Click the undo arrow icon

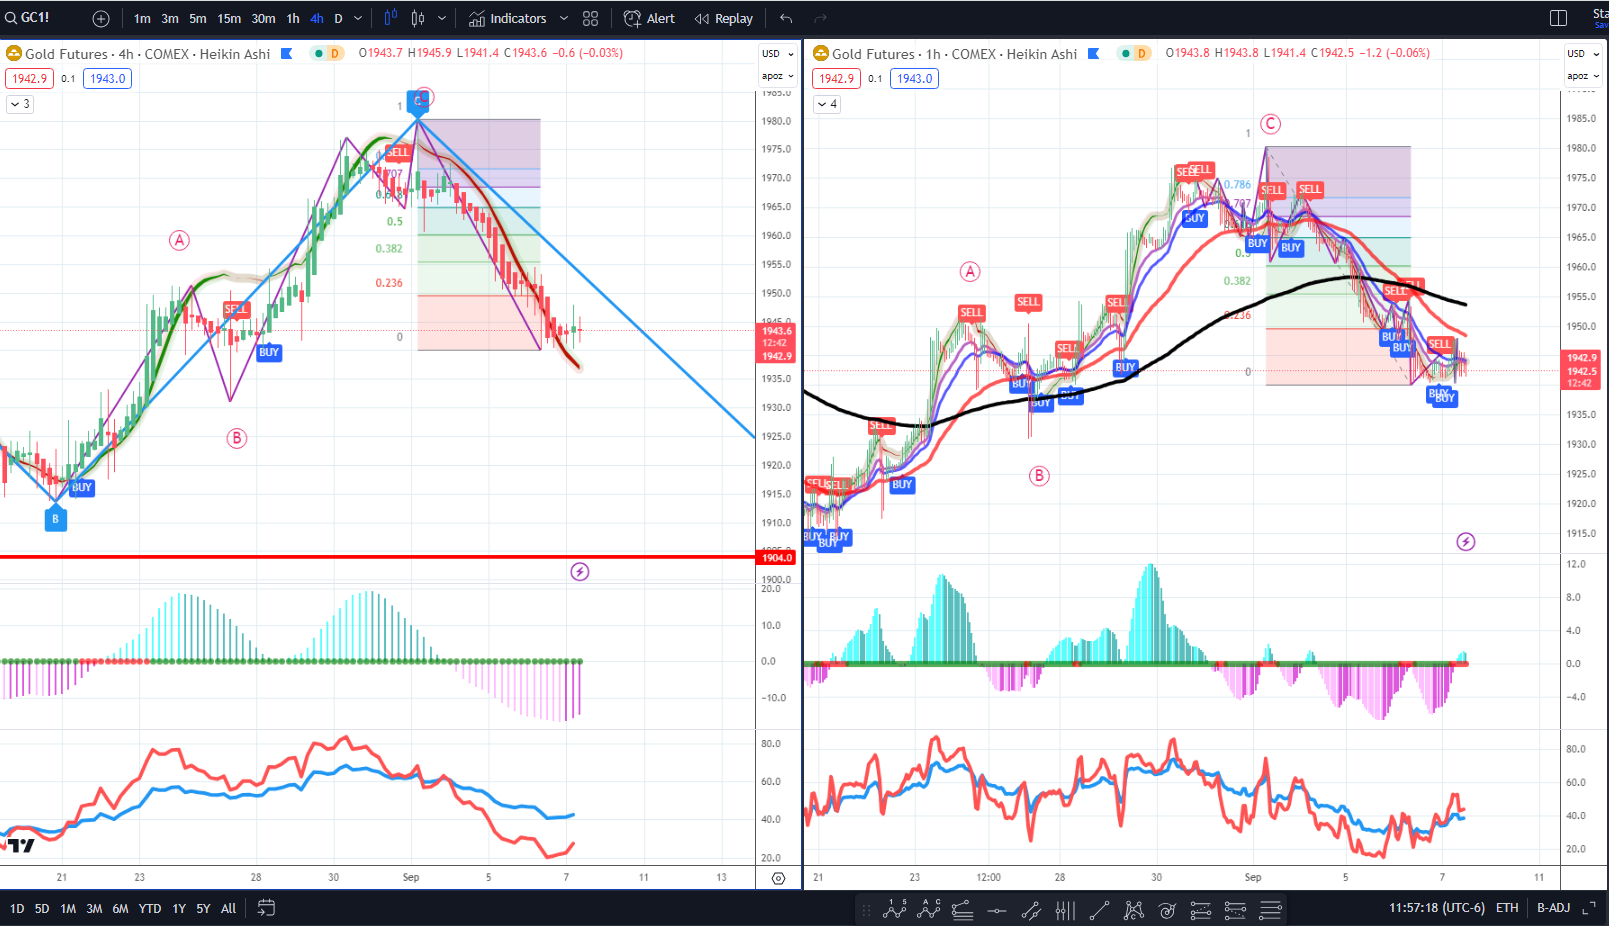point(786,18)
